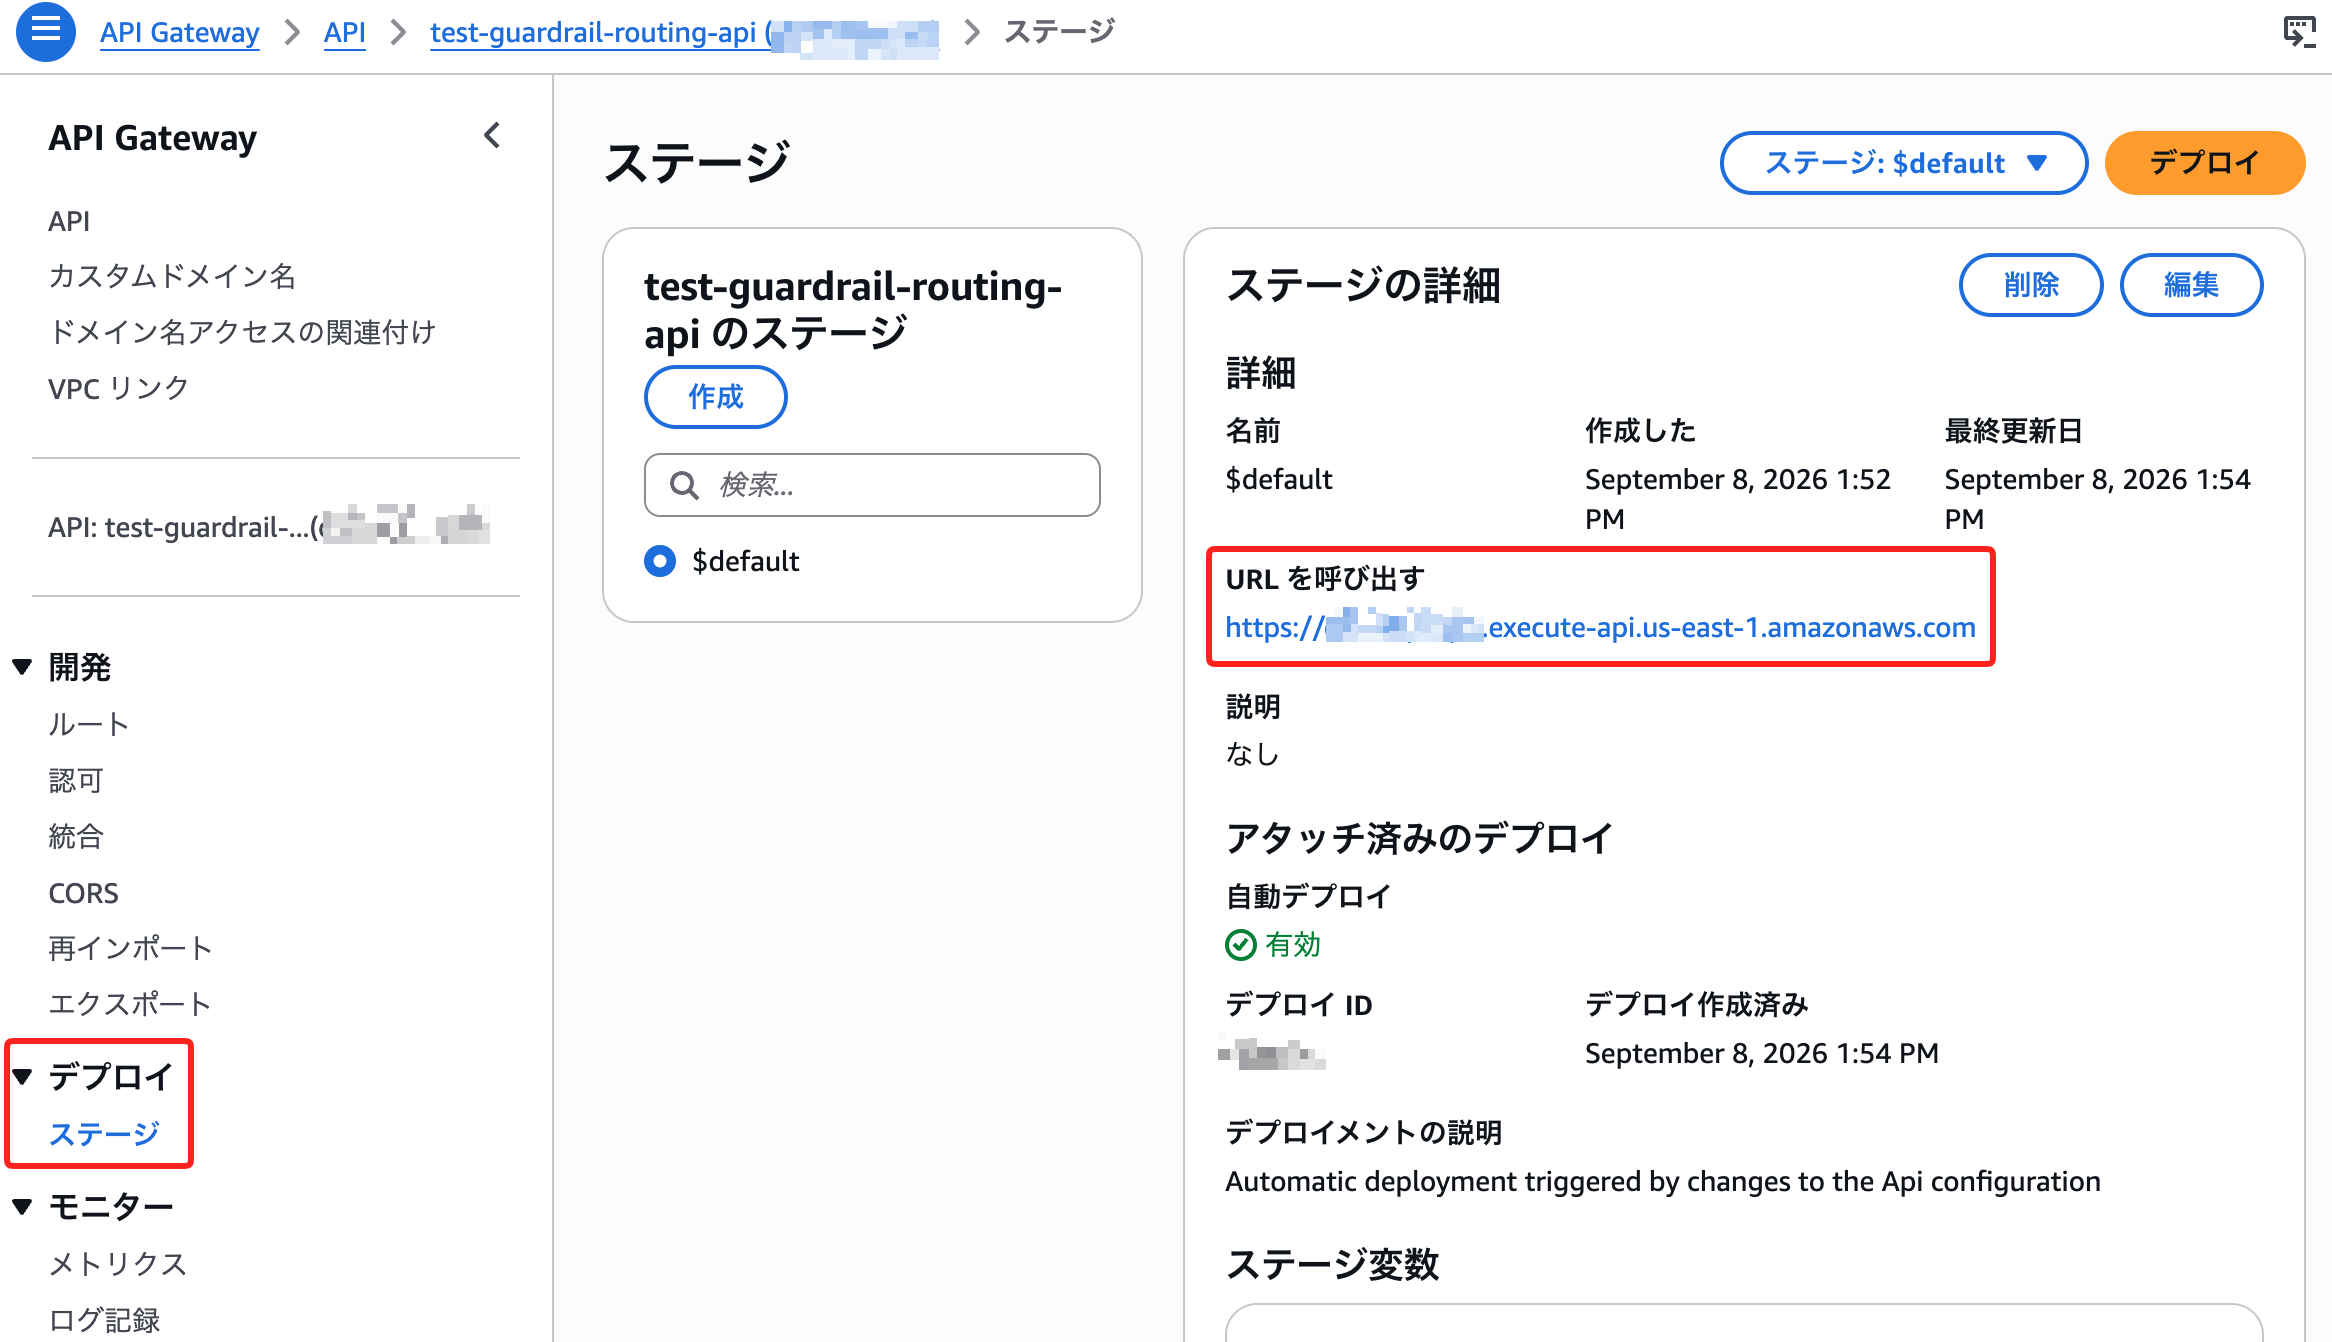Open ログ記録 in the sidebar
This screenshot has height=1342, width=2332.
point(104,1320)
